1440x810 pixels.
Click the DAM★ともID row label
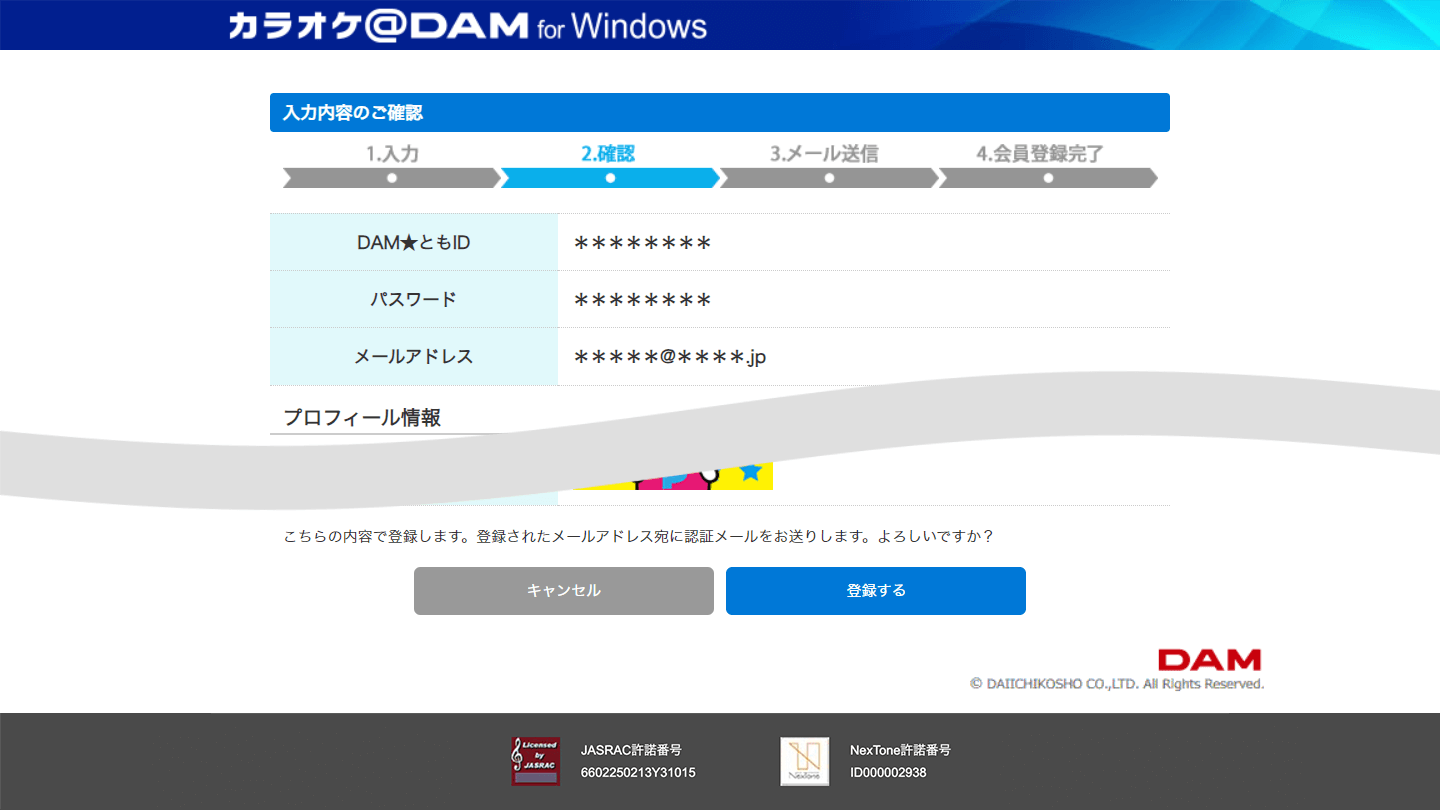click(414, 242)
